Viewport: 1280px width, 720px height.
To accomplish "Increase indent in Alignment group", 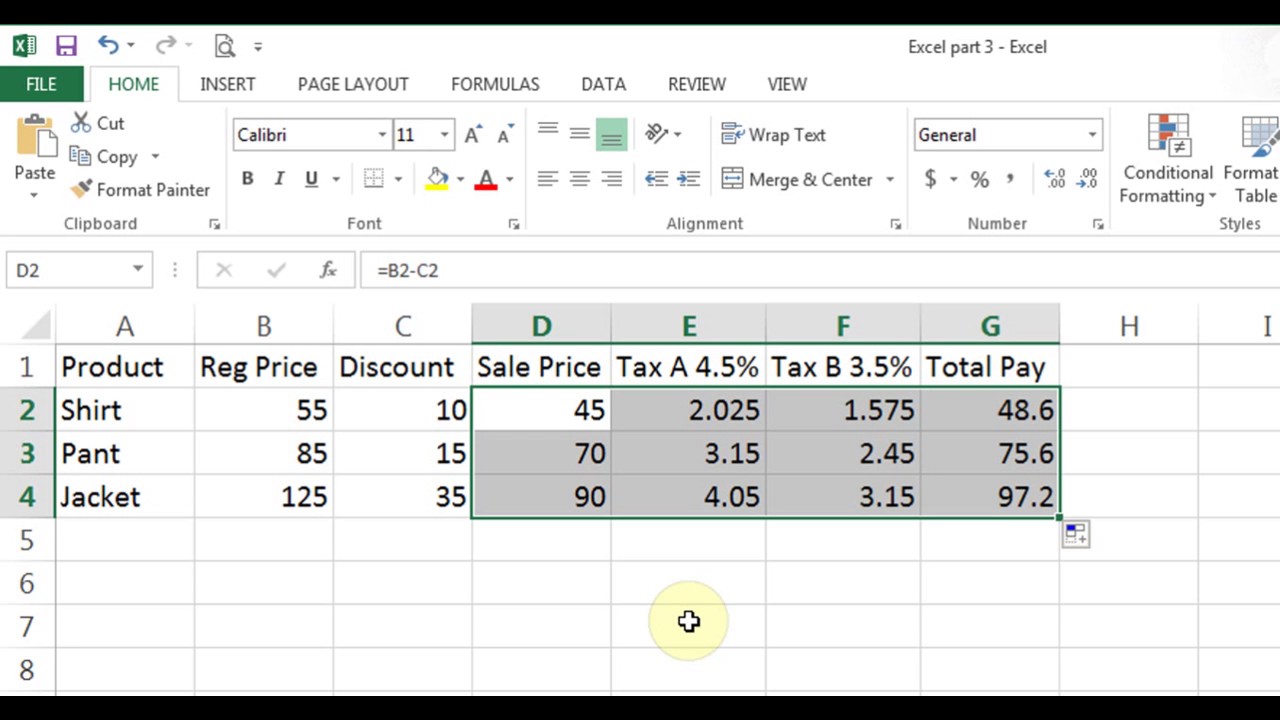I will tap(689, 179).
